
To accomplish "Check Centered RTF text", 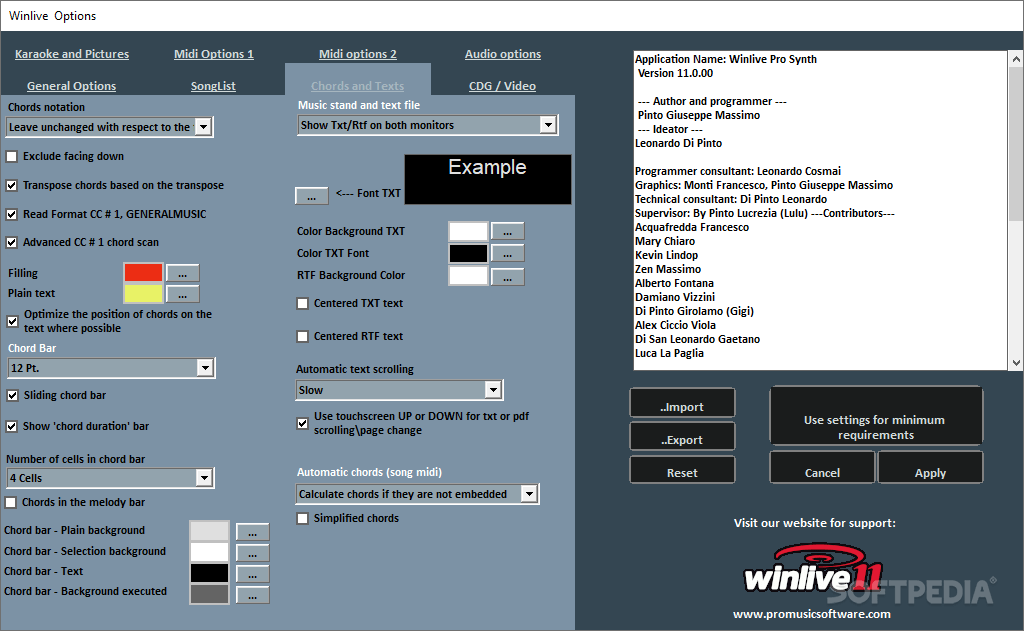I will click(303, 336).
